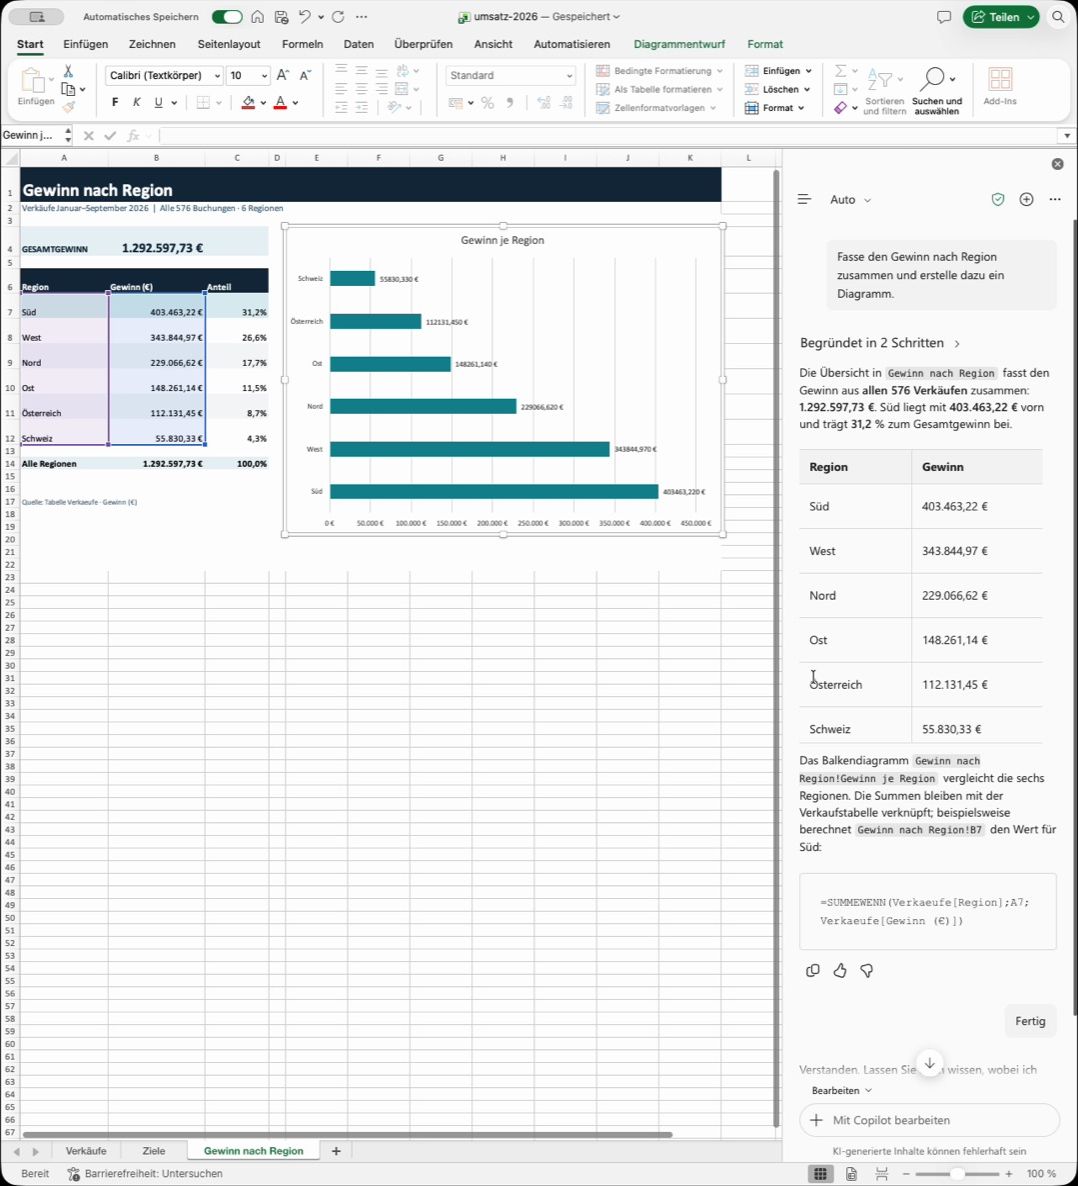Click the percent style icon
Screen dimensions: 1078x1186
point(487,103)
